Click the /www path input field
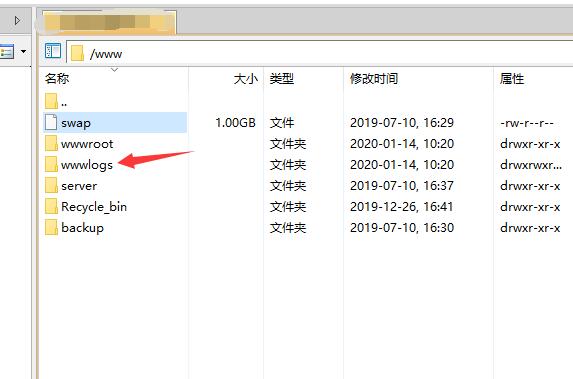The height and width of the screenshot is (379, 573). coord(320,53)
